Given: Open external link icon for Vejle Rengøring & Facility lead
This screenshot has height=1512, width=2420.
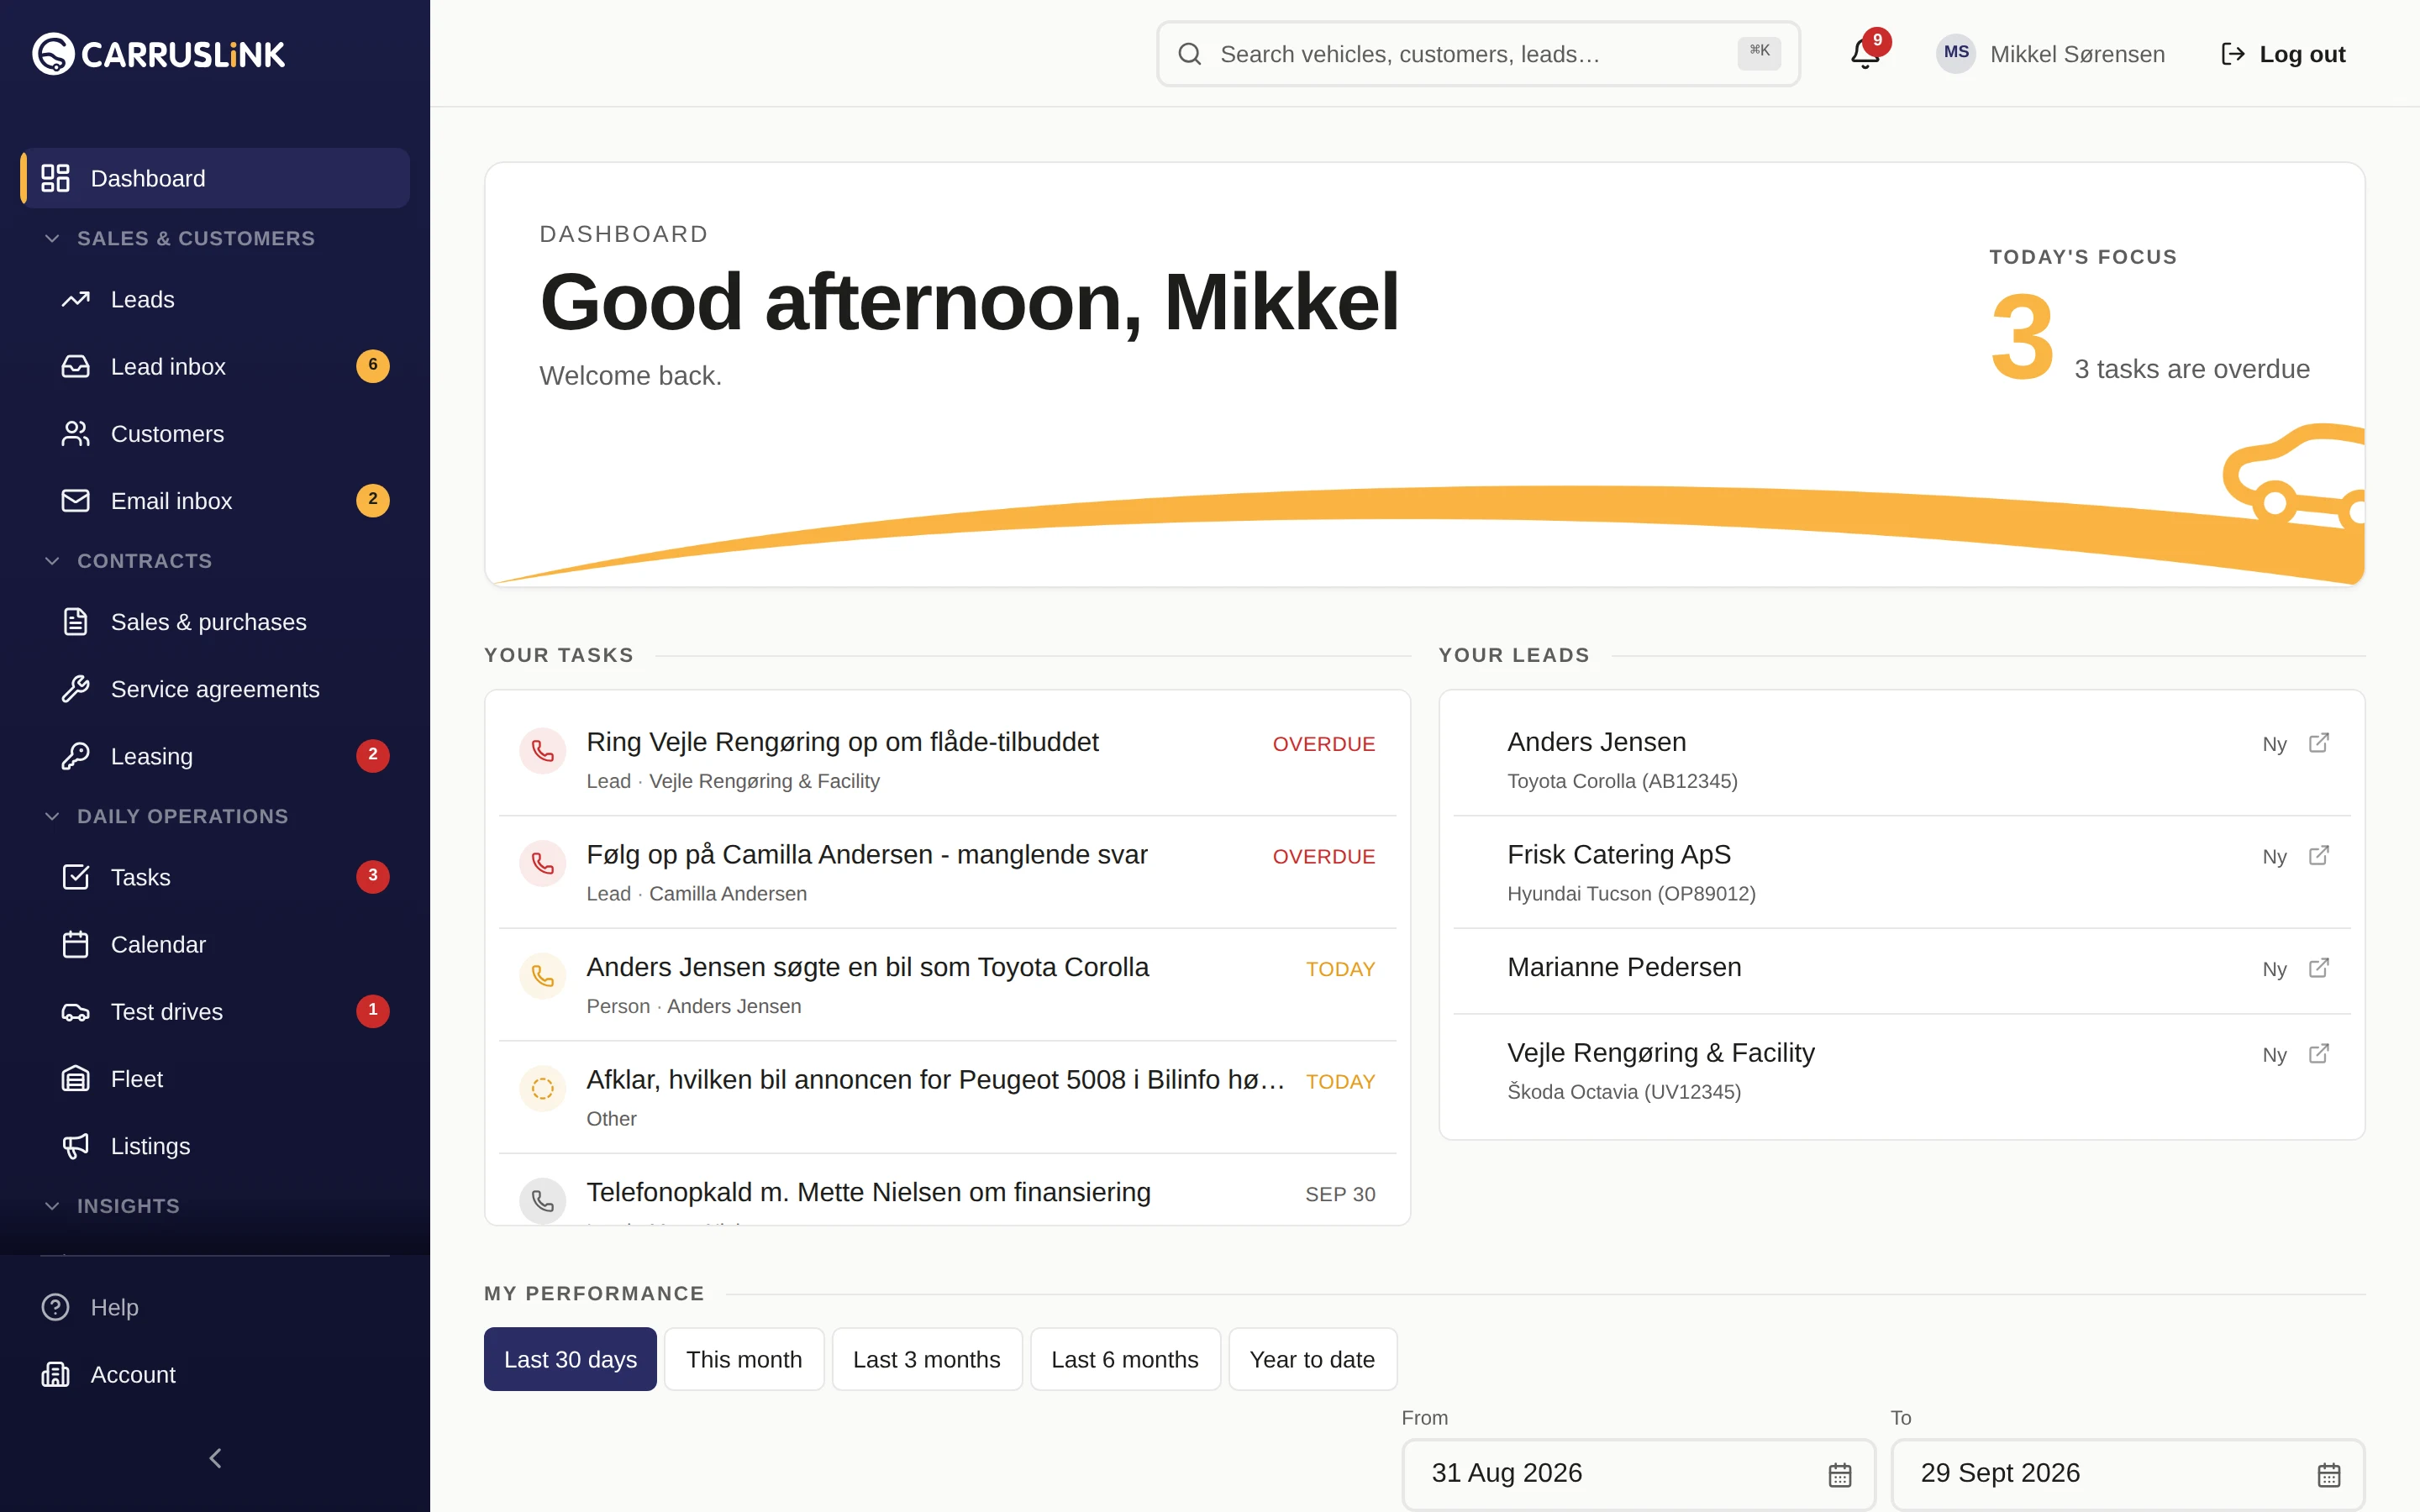Looking at the screenshot, I should (x=2318, y=1054).
